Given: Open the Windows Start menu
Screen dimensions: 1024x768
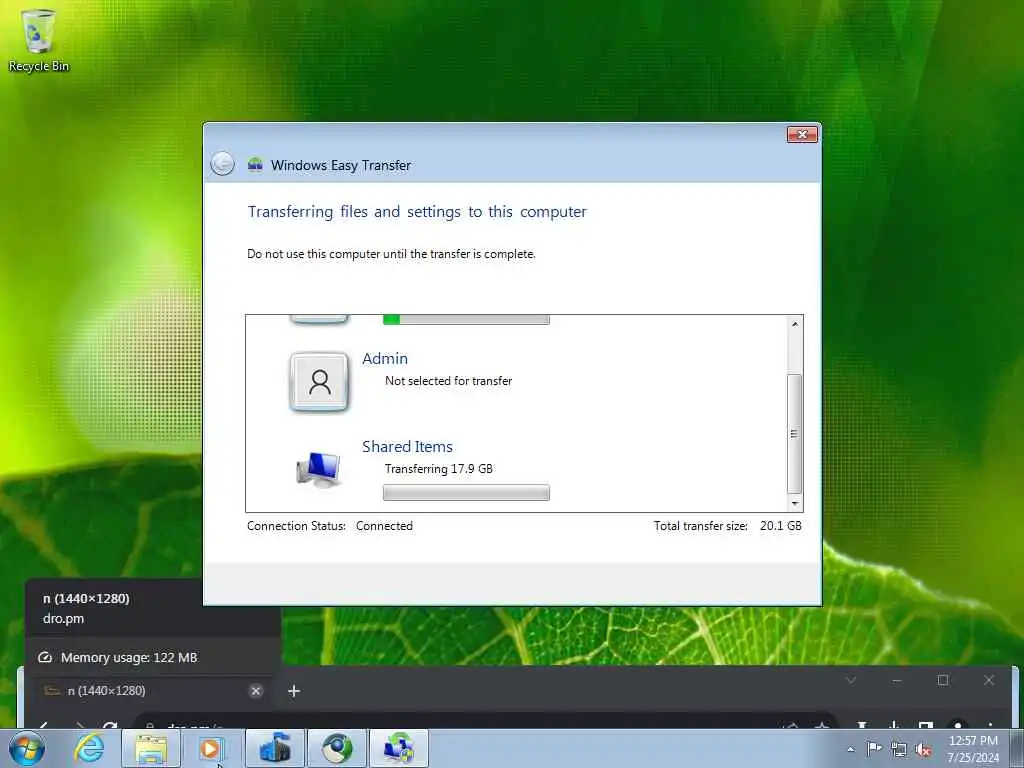Looking at the screenshot, I should (26, 748).
